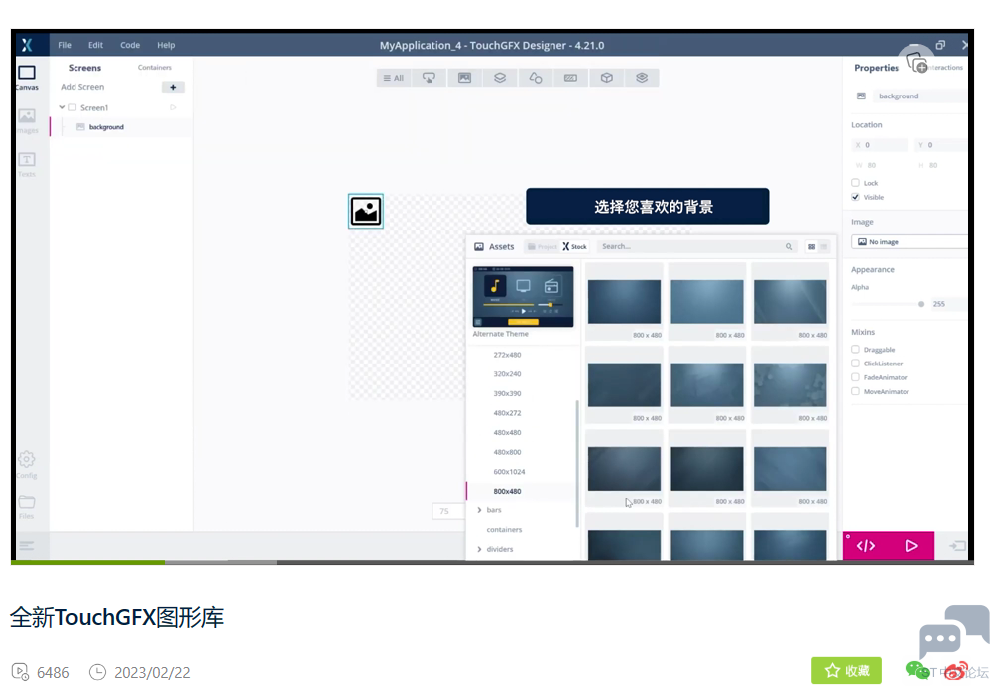Adjust the Alpha slider handle

pos(921,304)
